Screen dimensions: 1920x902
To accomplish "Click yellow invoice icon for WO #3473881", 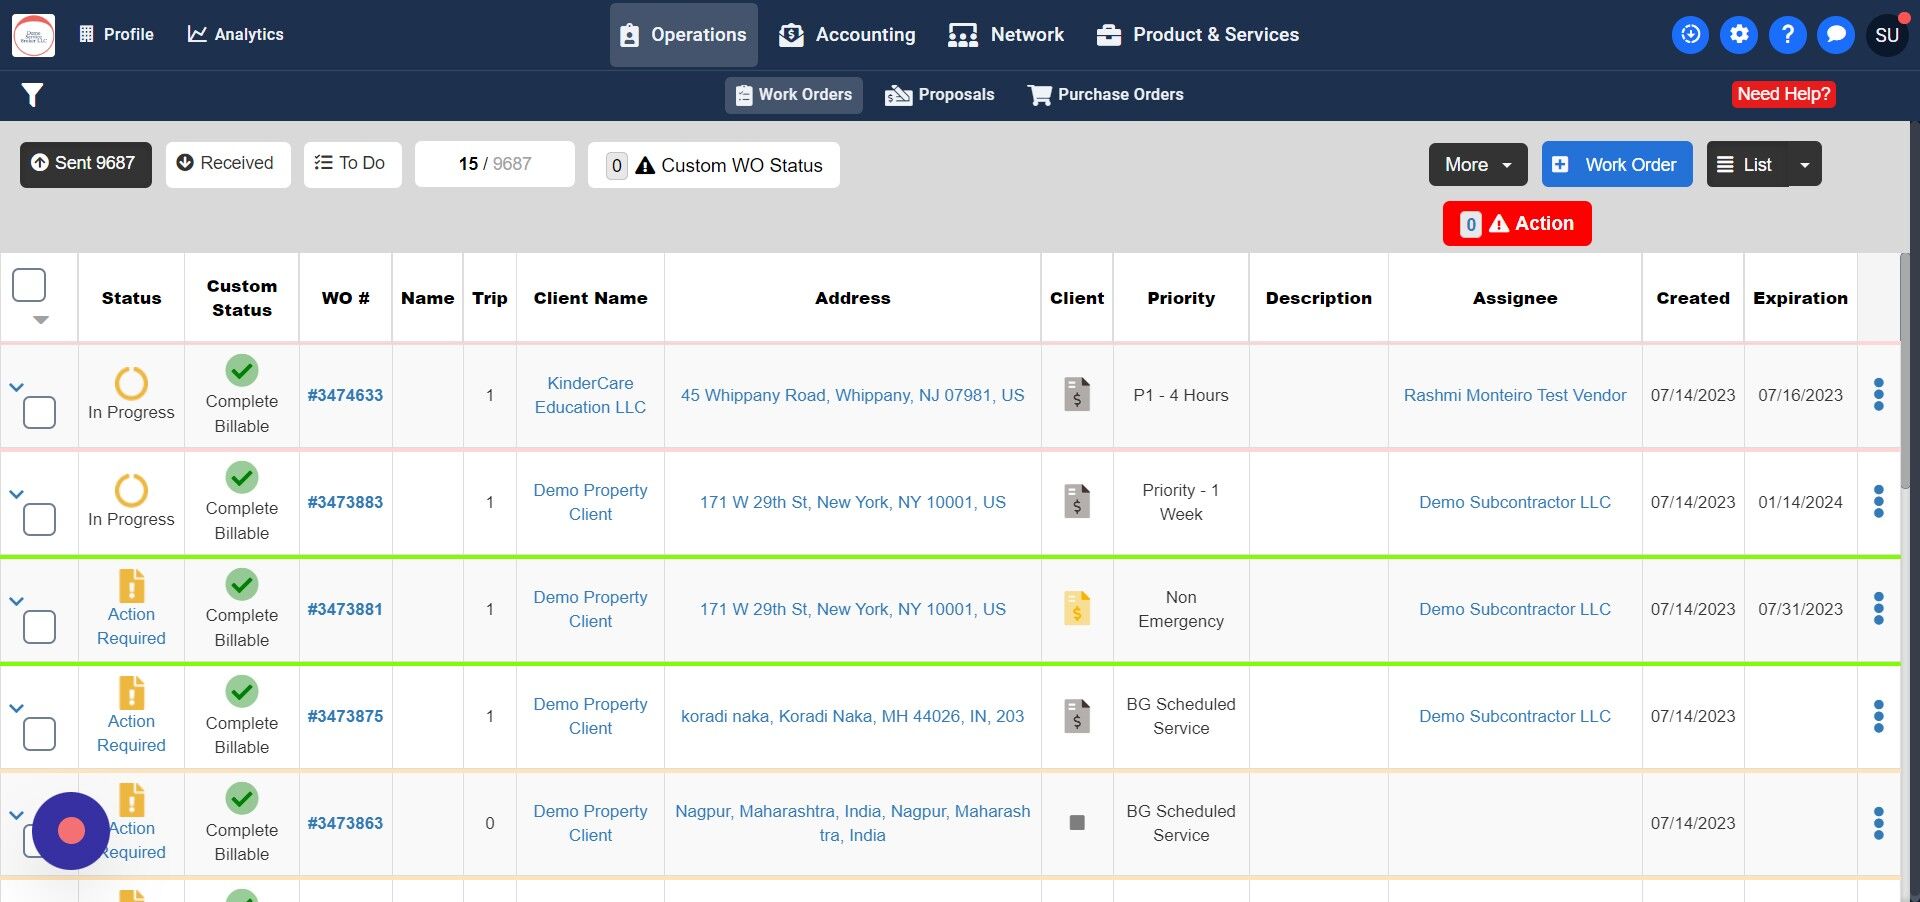I will click(1077, 609).
